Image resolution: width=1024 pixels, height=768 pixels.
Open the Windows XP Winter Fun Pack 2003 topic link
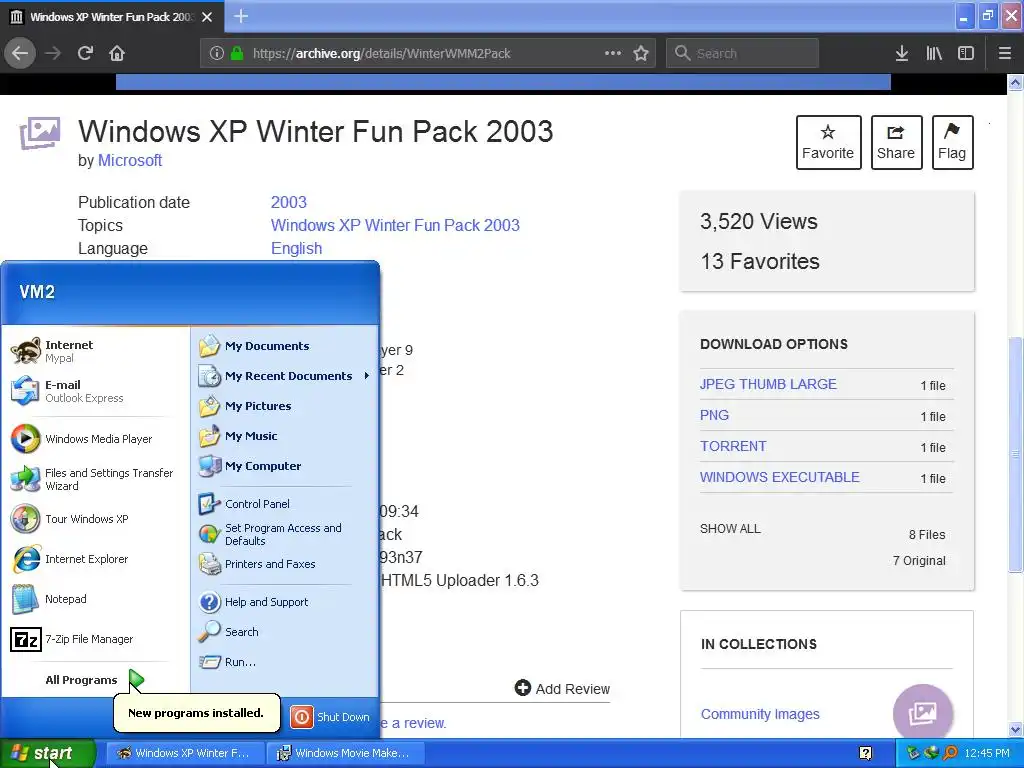point(395,225)
